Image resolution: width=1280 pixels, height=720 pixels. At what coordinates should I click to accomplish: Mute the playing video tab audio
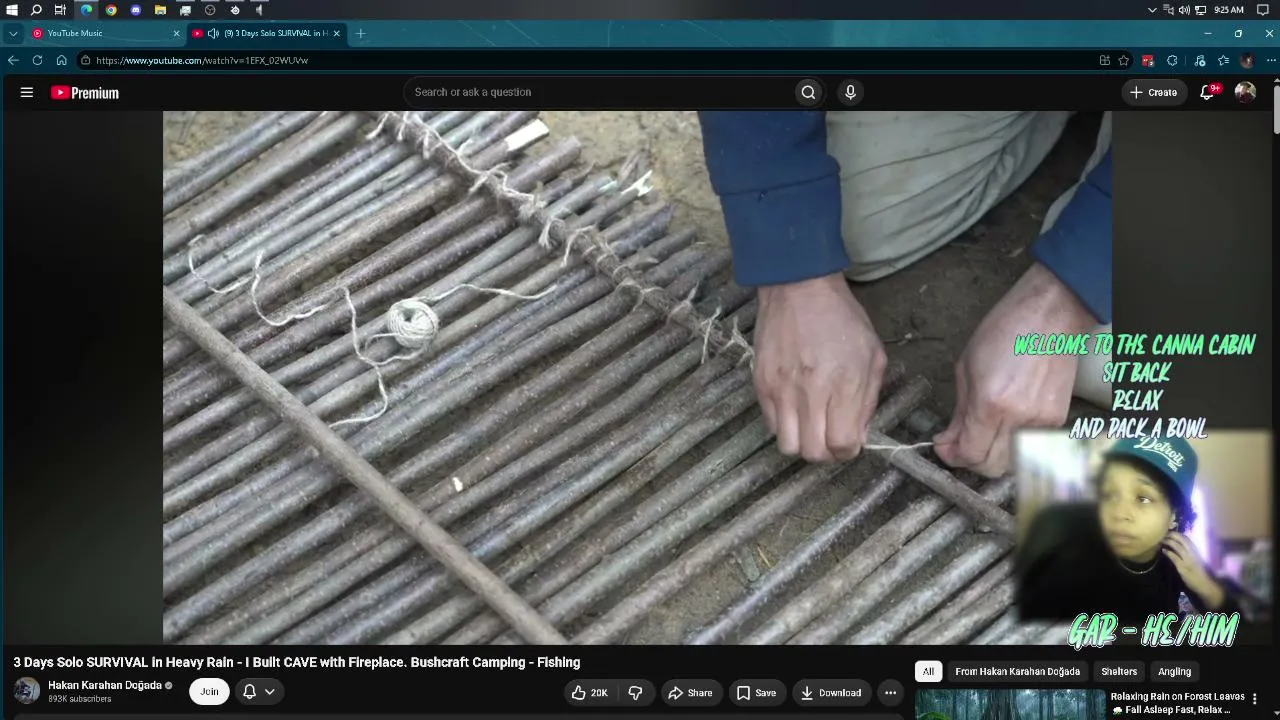click(x=212, y=33)
